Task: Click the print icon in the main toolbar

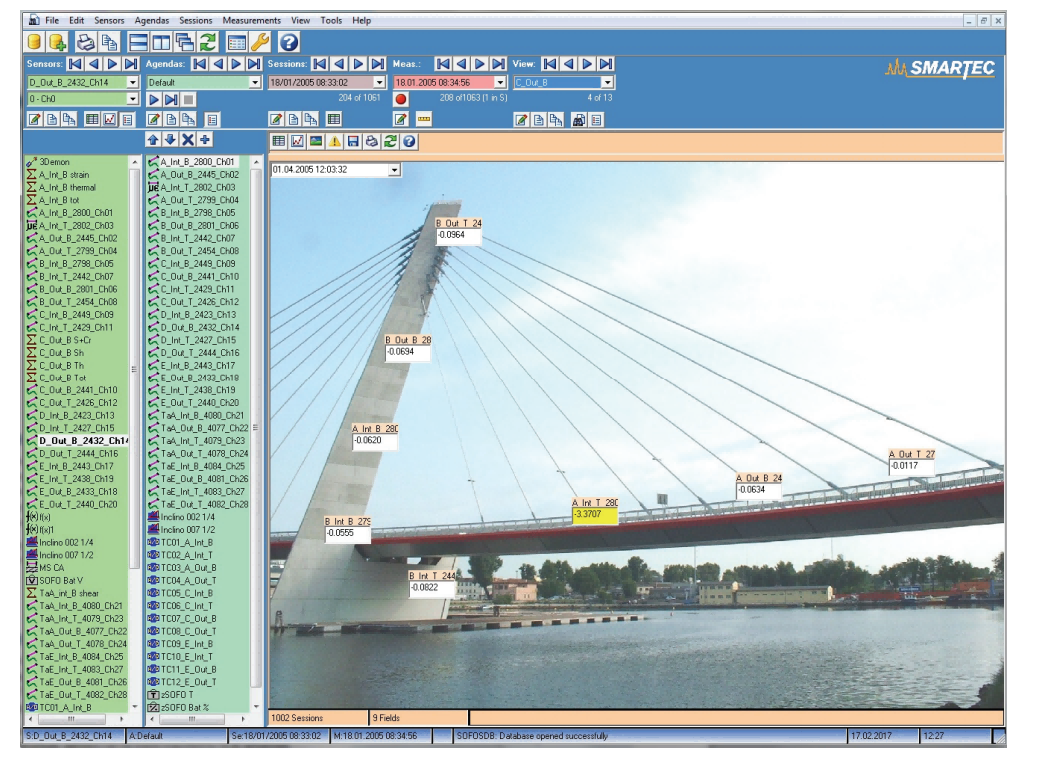Action: [85, 42]
